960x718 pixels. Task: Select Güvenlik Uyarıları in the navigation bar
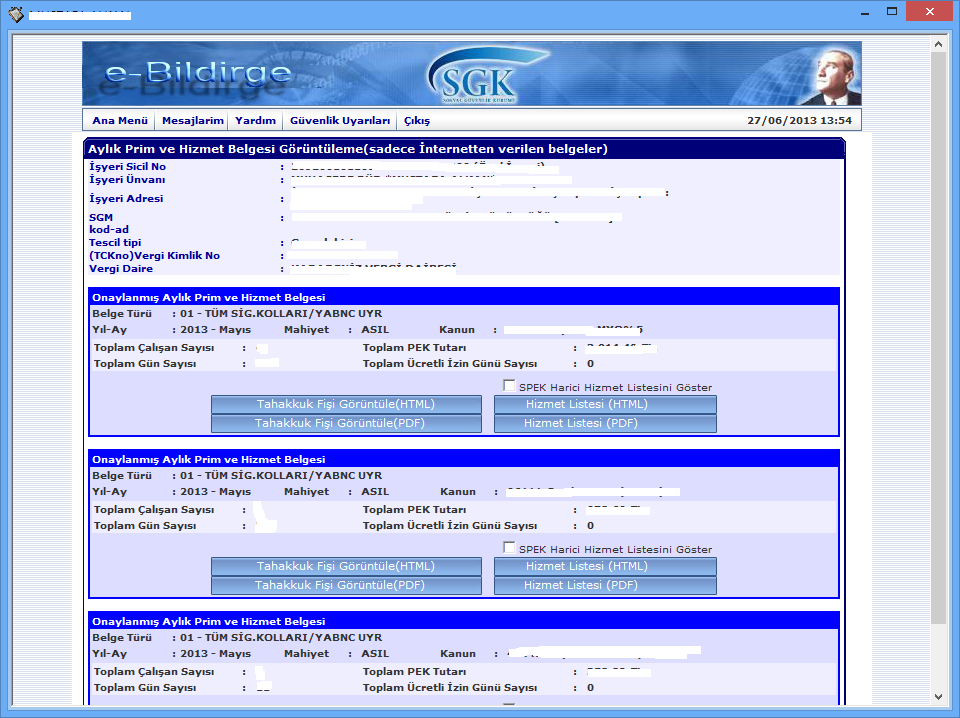[340, 120]
